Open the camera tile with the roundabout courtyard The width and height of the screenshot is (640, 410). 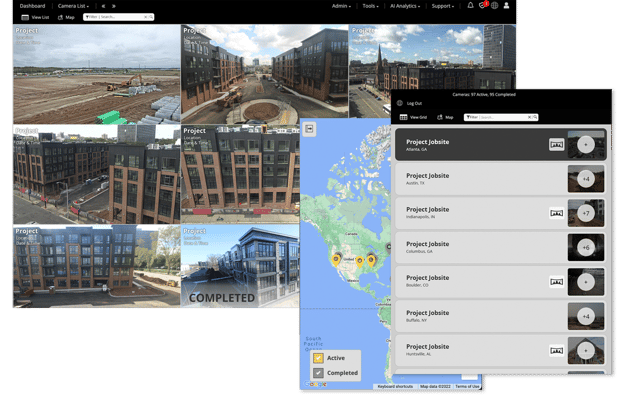click(264, 74)
